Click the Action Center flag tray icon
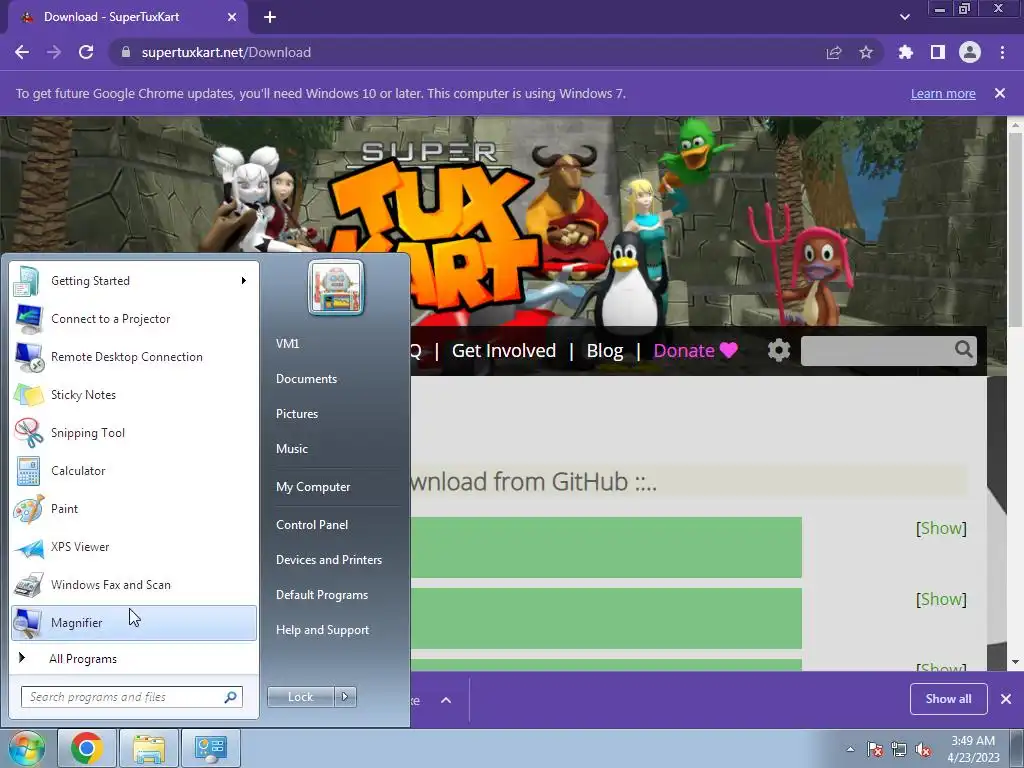This screenshot has height=768, width=1024. (x=875, y=749)
